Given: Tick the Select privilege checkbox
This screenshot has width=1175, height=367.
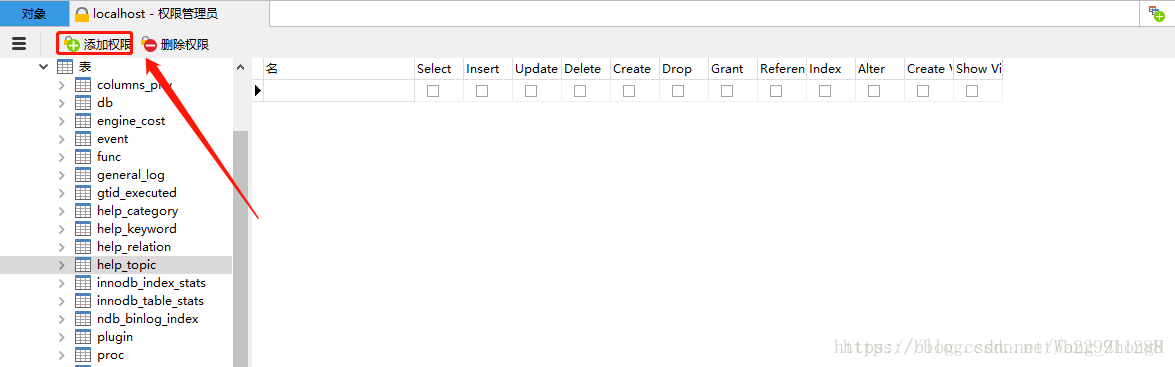Looking at the screenshot, I should pos(432,91).
